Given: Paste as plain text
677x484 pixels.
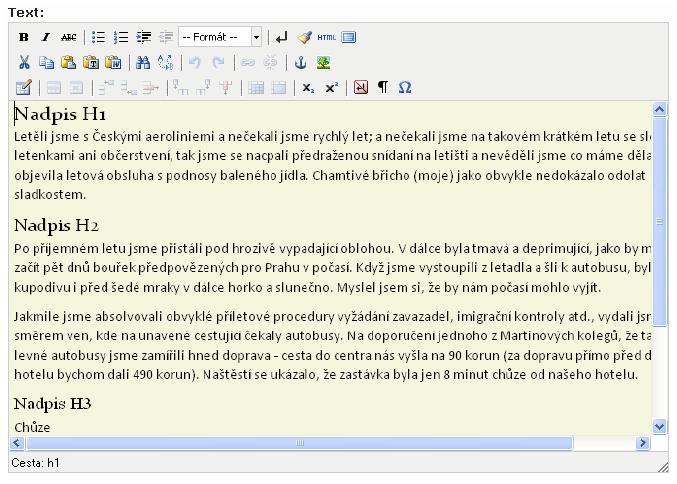Looking at the screenshot, I should (91, 63).
